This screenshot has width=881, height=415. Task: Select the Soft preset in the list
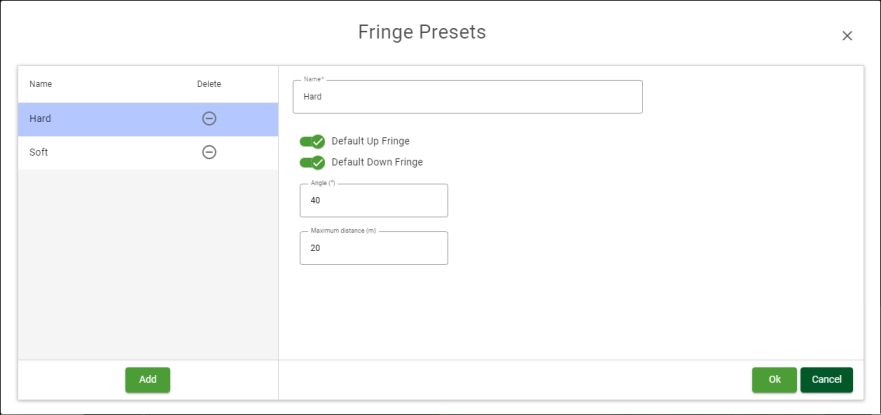click(100, 152)
